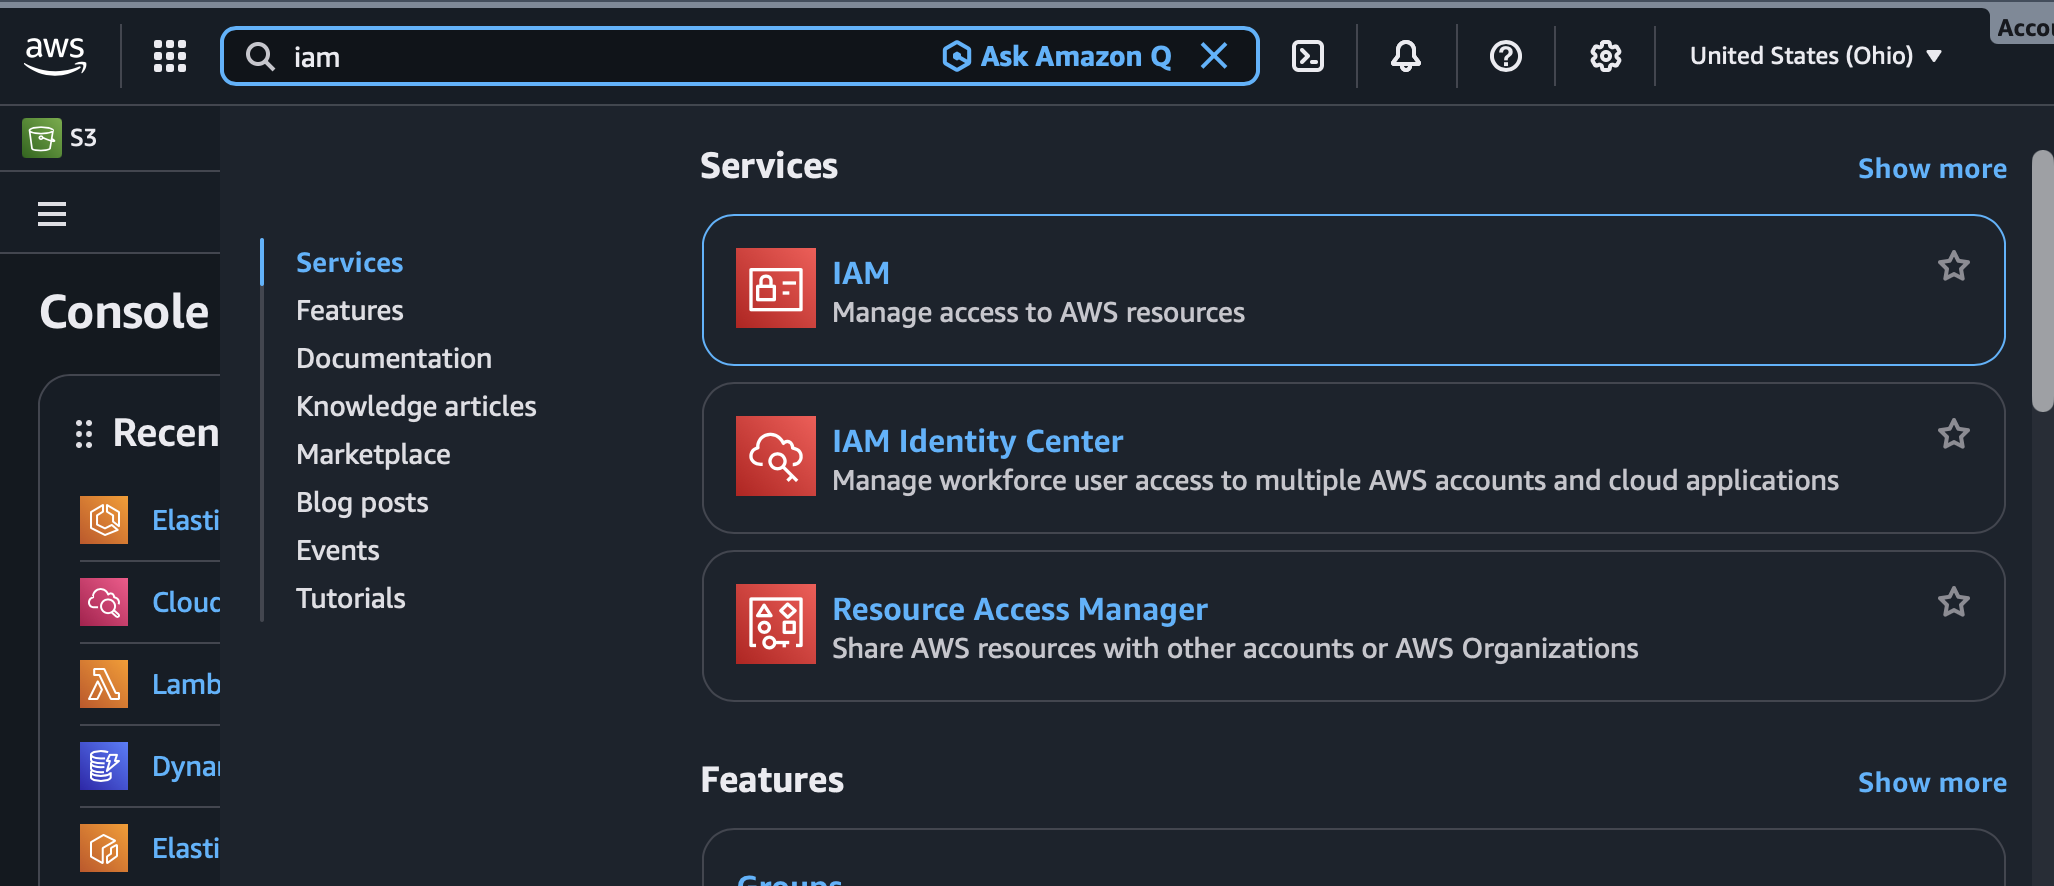The image size is (2054, 886).
Task: Click the IAM Identity Center icon
Action: point(776,456)
